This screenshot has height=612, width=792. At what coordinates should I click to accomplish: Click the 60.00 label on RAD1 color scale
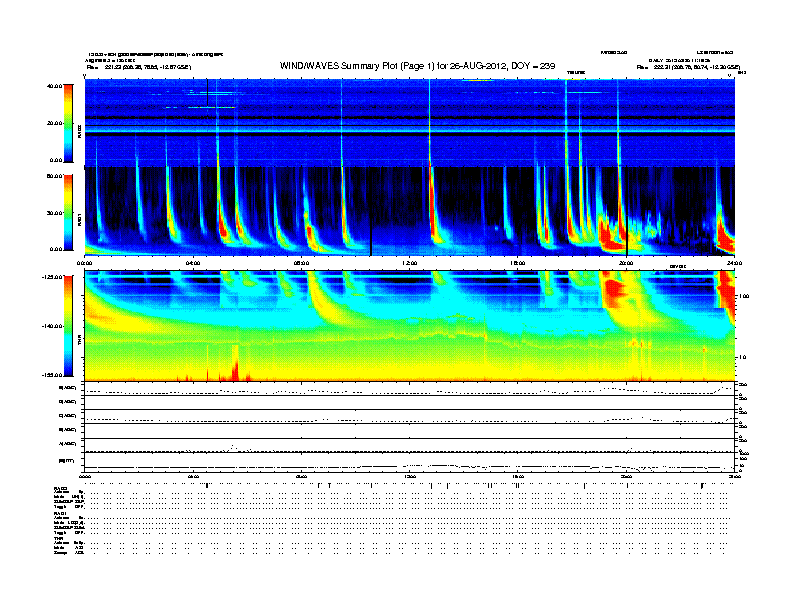(x=54, y=176)
